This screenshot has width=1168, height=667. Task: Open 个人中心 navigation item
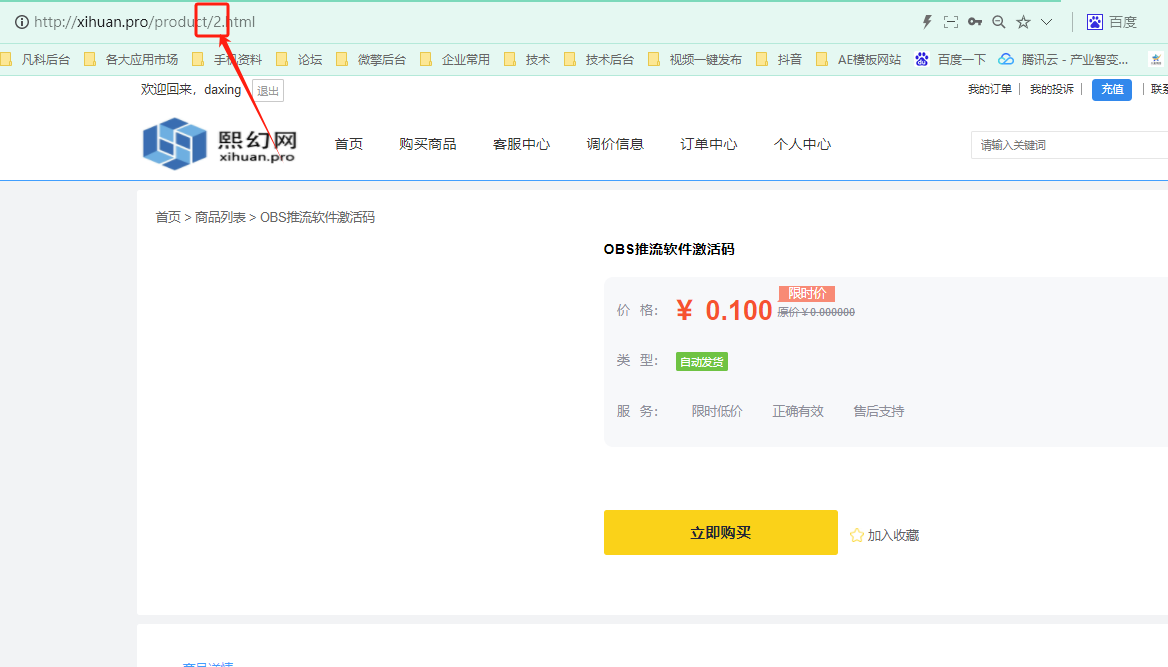(802, 144)
